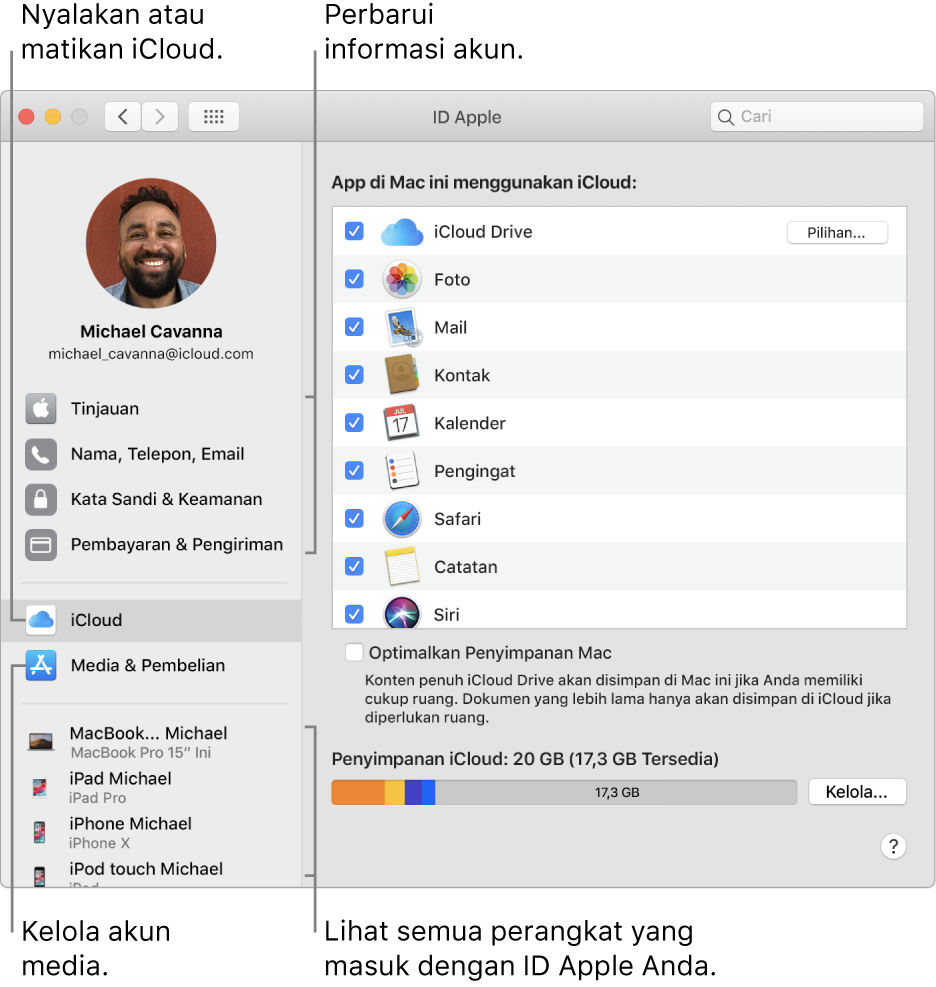Click the card icon for Pembayaran
The height and width of the screenshot is (987, 936).
pyautogui.click(x=41, y=544)
